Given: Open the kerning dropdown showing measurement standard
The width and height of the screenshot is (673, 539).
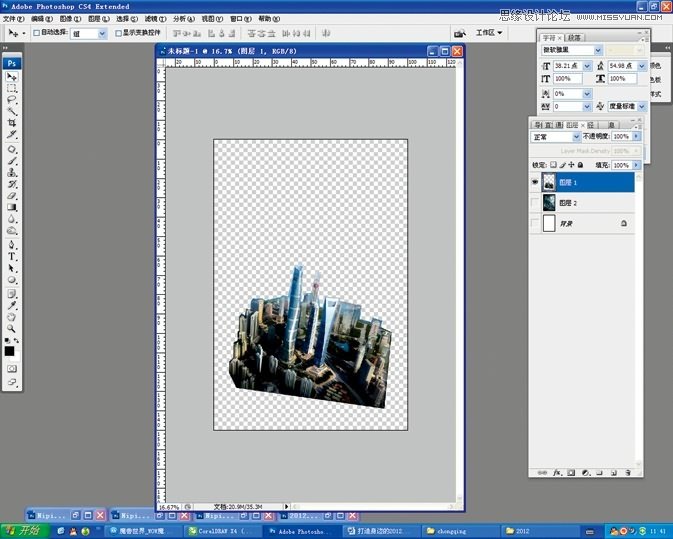Looking at the screenshot, I should 642,106.
